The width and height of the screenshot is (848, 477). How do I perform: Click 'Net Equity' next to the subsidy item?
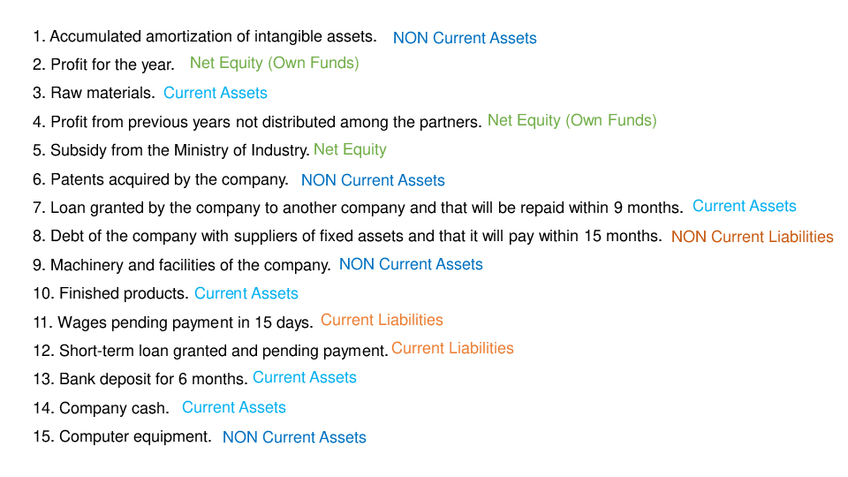[x=349, y=150]
